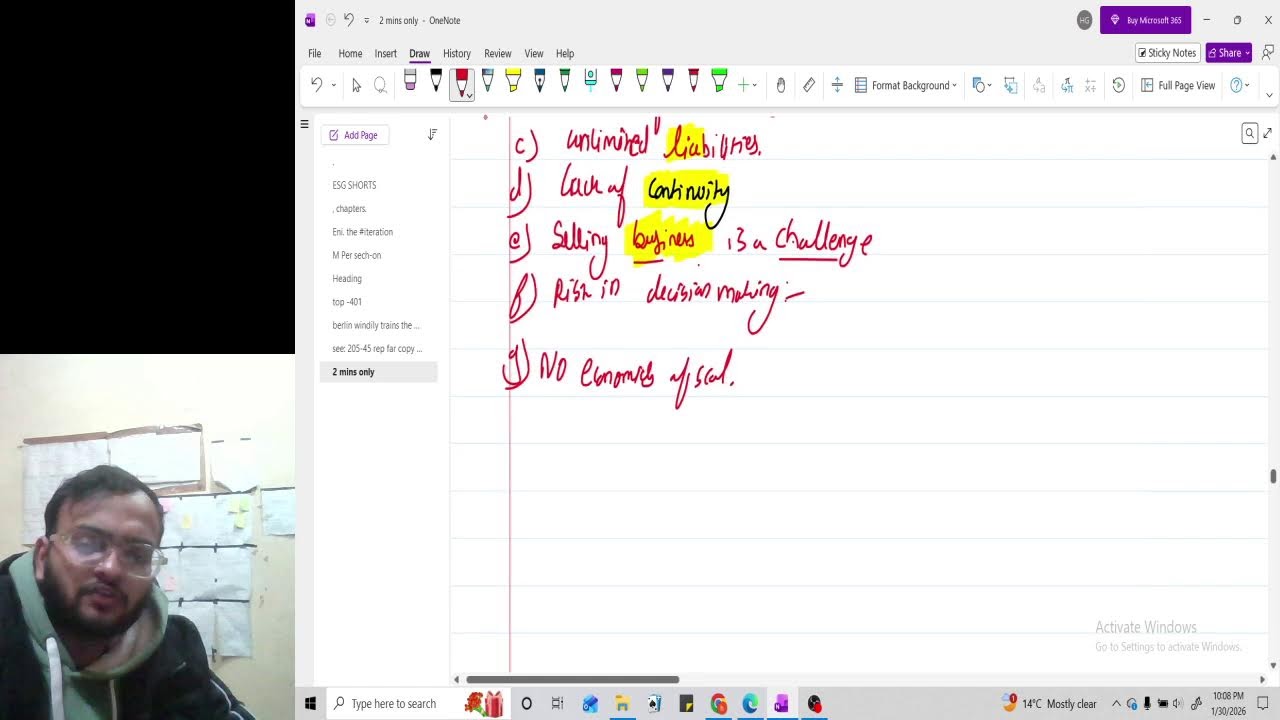Select the Lasso Select tool
Viewport: 1280px width, 720px height.
click(380, 85)
